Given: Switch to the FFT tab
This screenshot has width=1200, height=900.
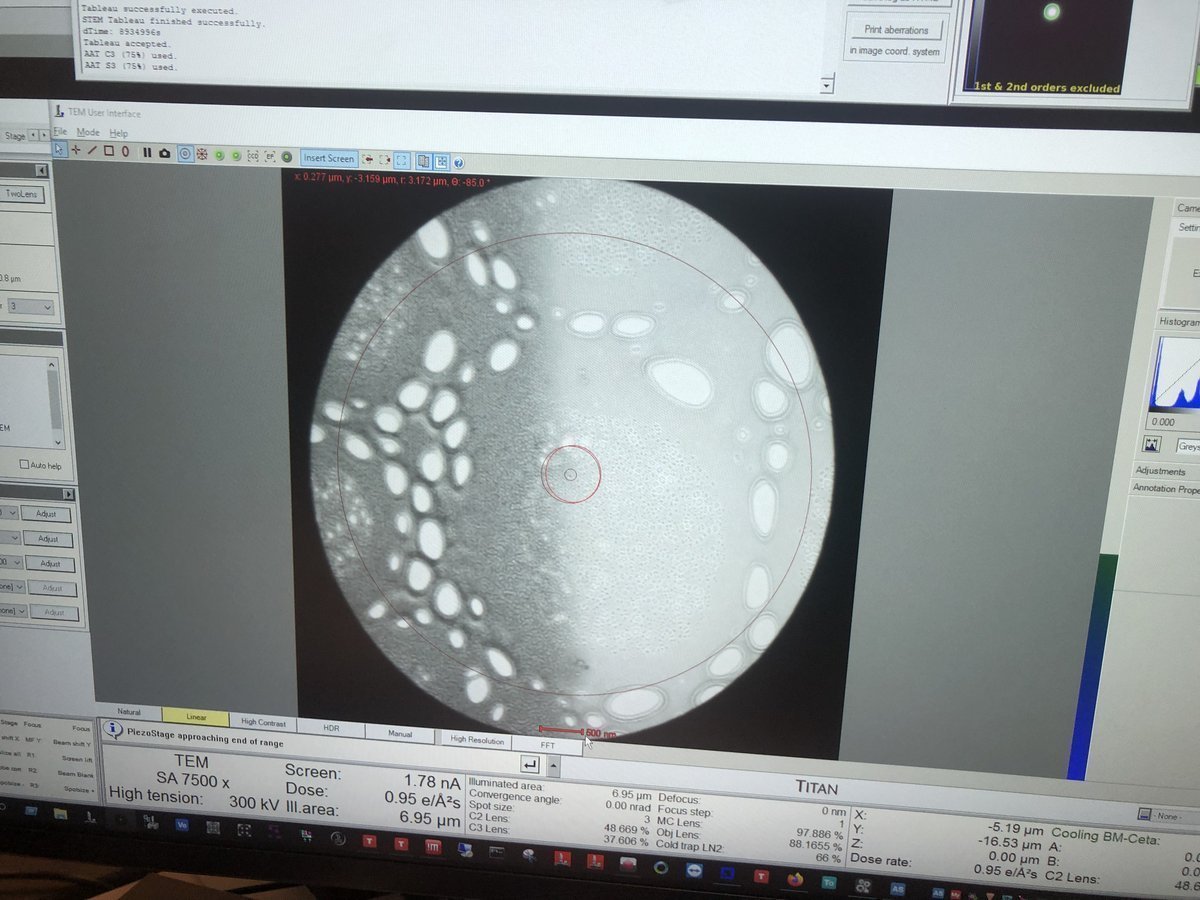Looking at the screenshot, I should (x=546, y=744).
